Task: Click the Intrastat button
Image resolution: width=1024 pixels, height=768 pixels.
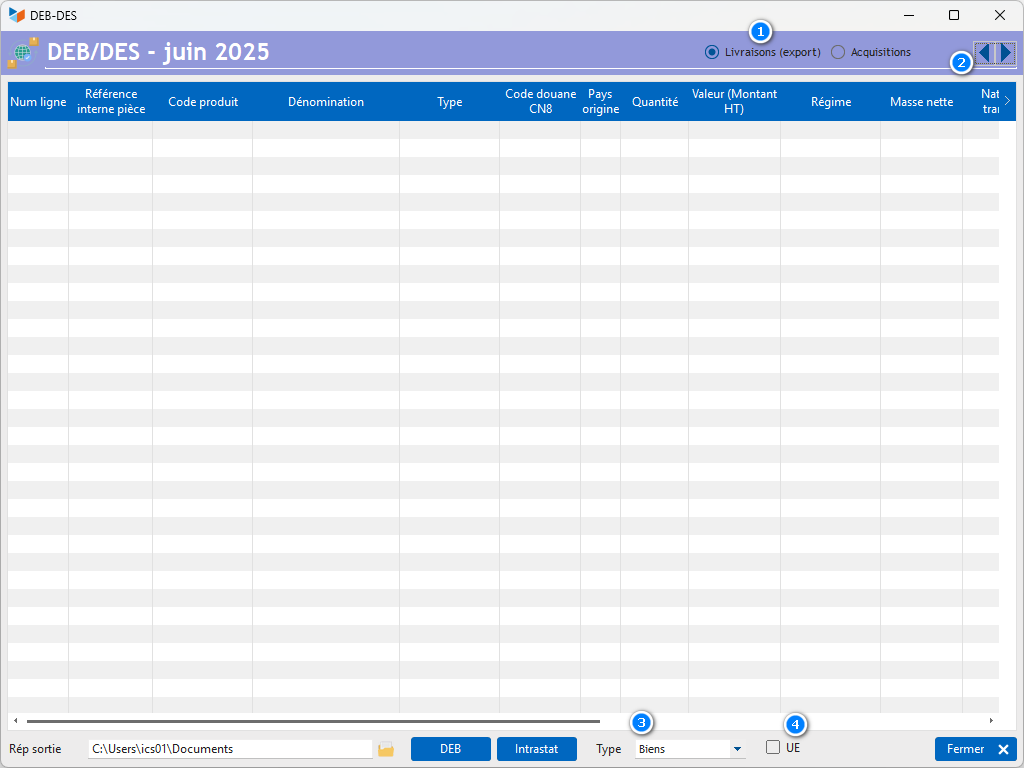Action: click(x=536, y=749)
